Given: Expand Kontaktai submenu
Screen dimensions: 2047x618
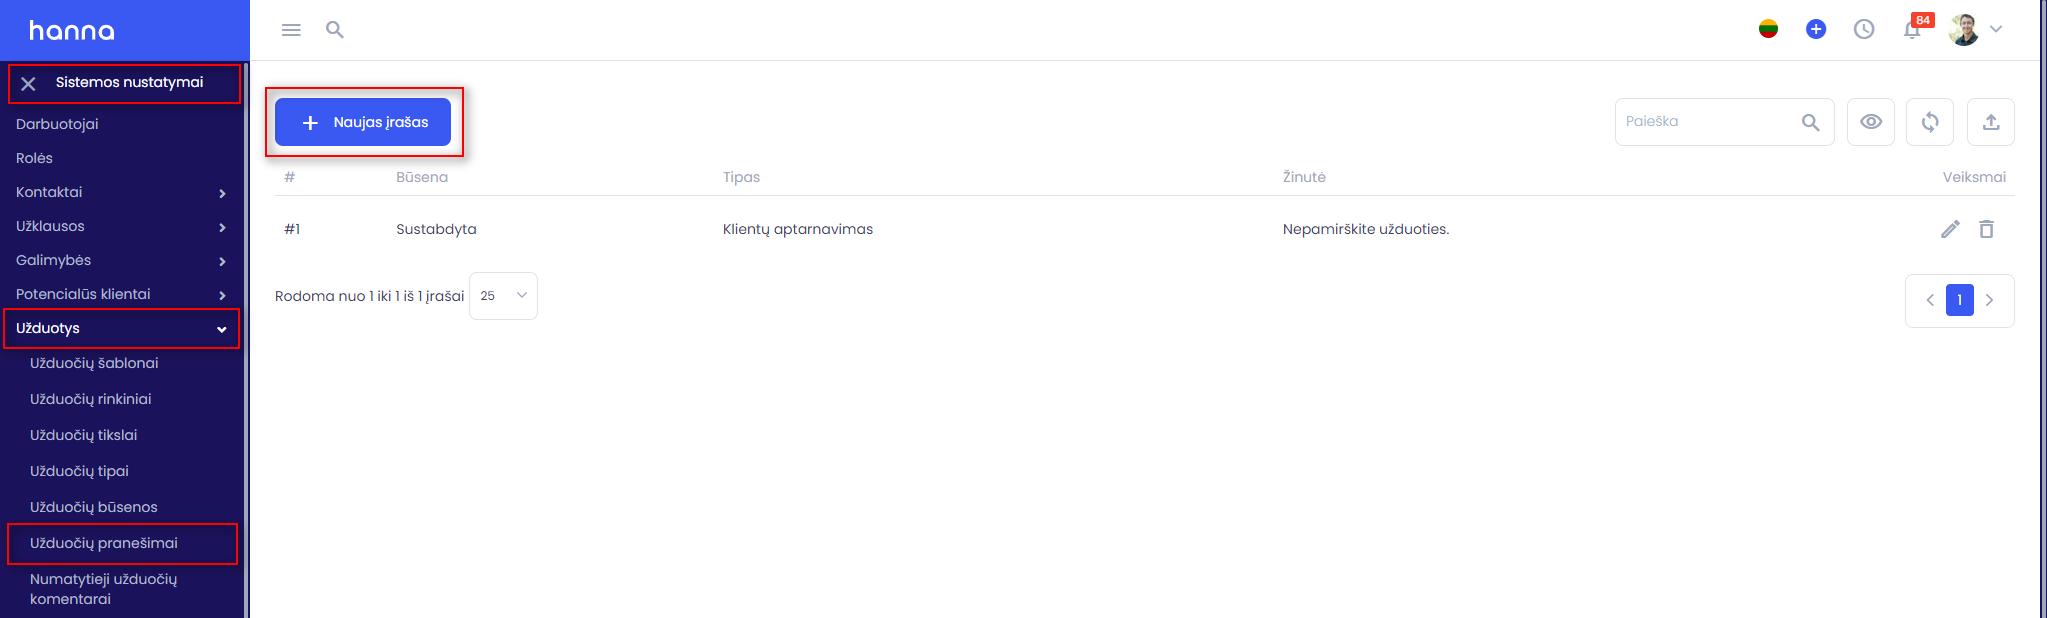Looking at the screenshot, I should click(120, 192).
